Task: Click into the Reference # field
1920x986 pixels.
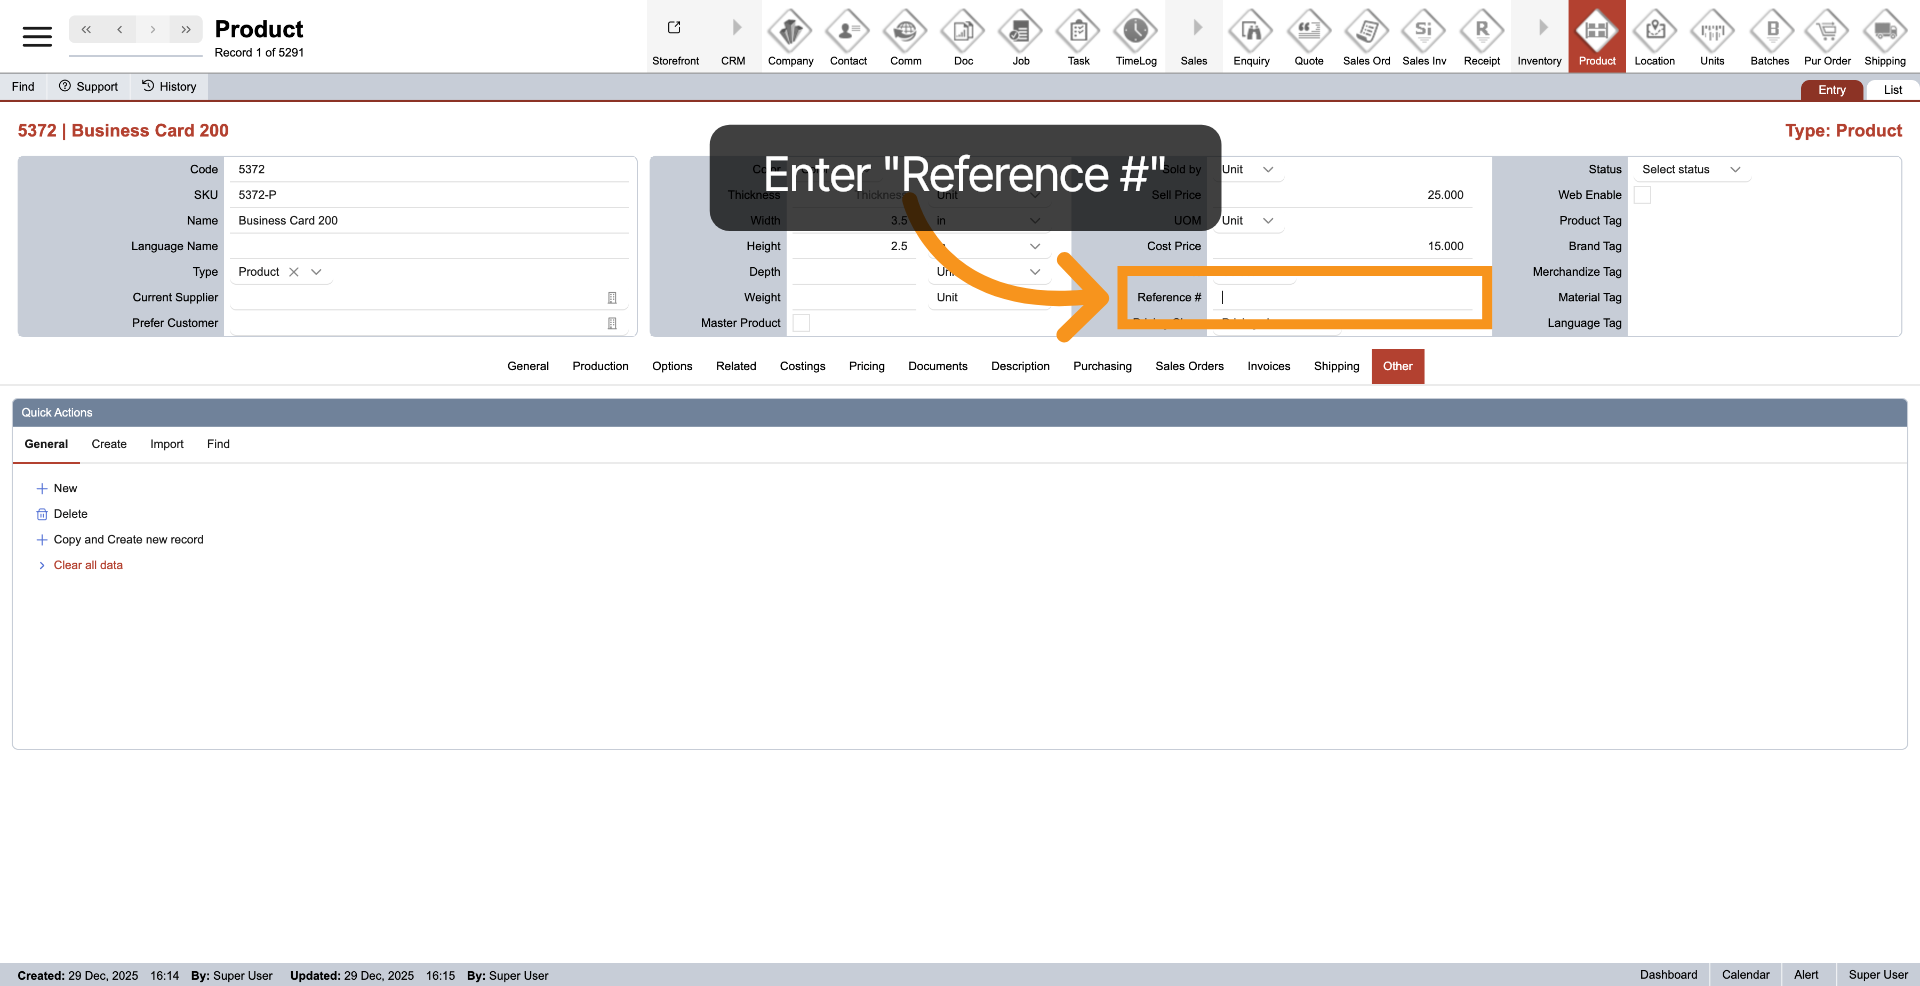Action: 1345,297
